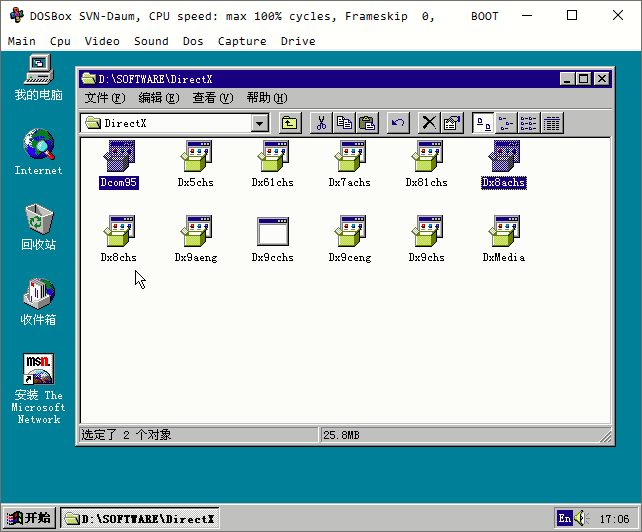The height and width of the screenshot is (532, 642).
Task: Click the explorer window resize grip
Action: (x=606, y=437)
